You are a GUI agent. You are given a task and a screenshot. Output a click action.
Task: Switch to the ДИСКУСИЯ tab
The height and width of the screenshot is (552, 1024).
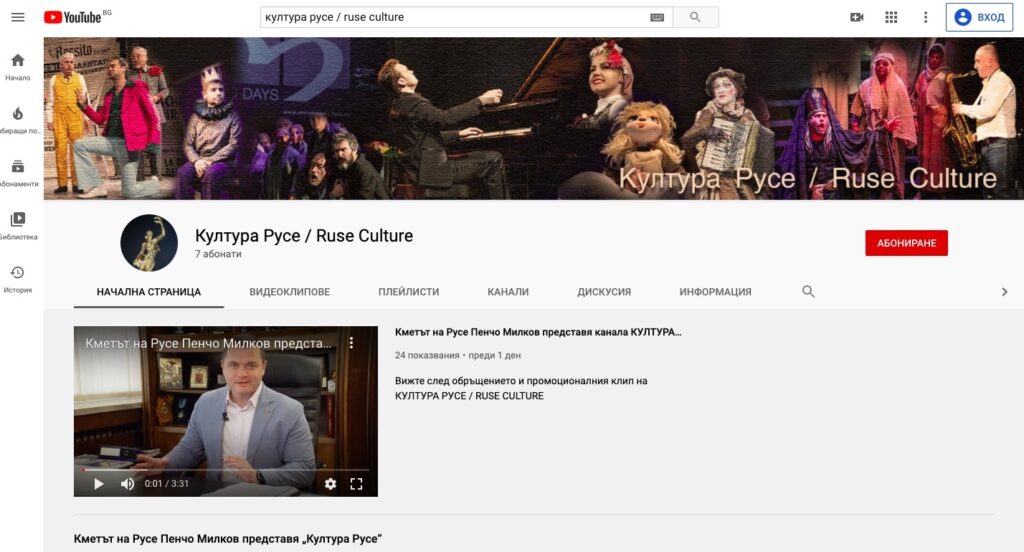[x=603, y=292]
